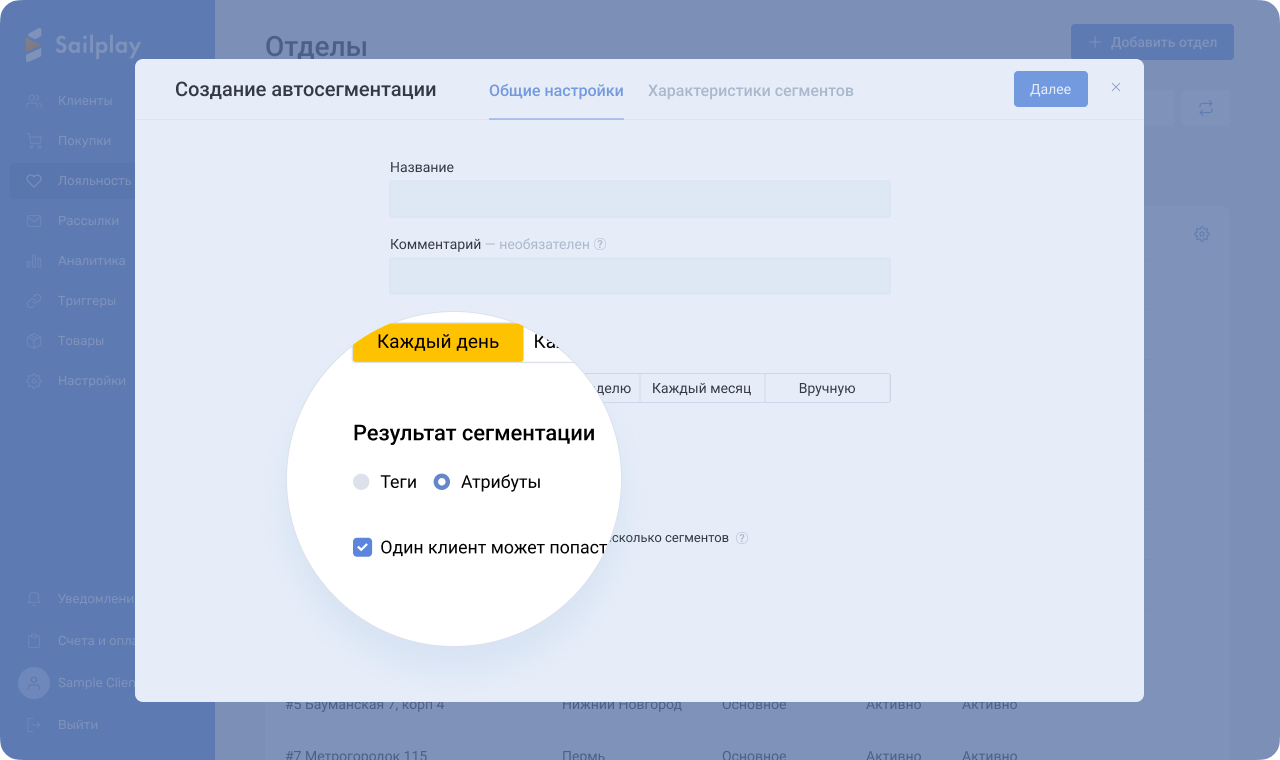Viewport: 1280px width, 760px height.
Task: Toggle the Один клиент может попасть checkbox
Action: pos(363,548)
